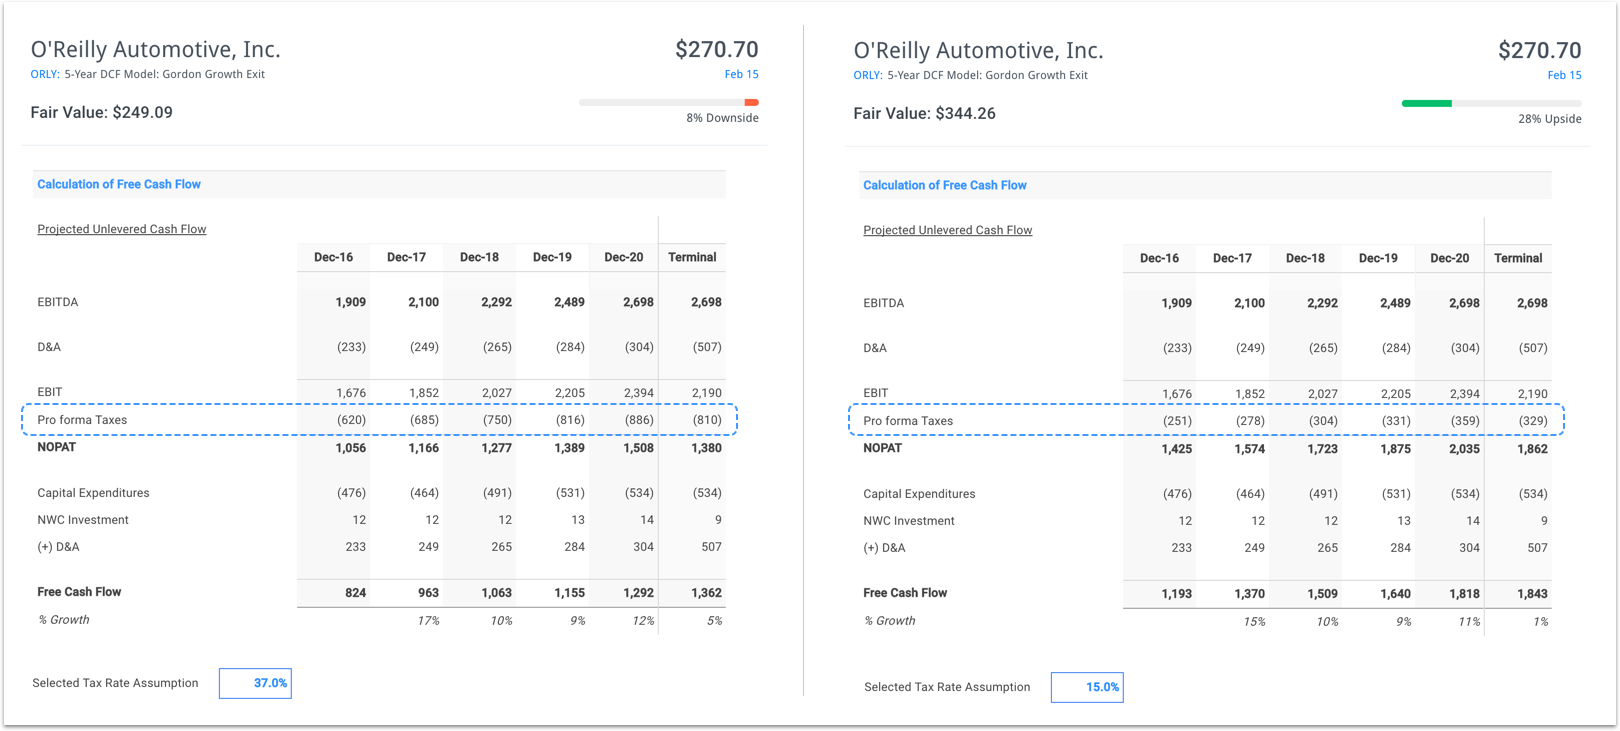1620x731 pixels.
Task: Click left Free Cash Flow value 824
Action: pyautogui.click(x=355, y=593)
